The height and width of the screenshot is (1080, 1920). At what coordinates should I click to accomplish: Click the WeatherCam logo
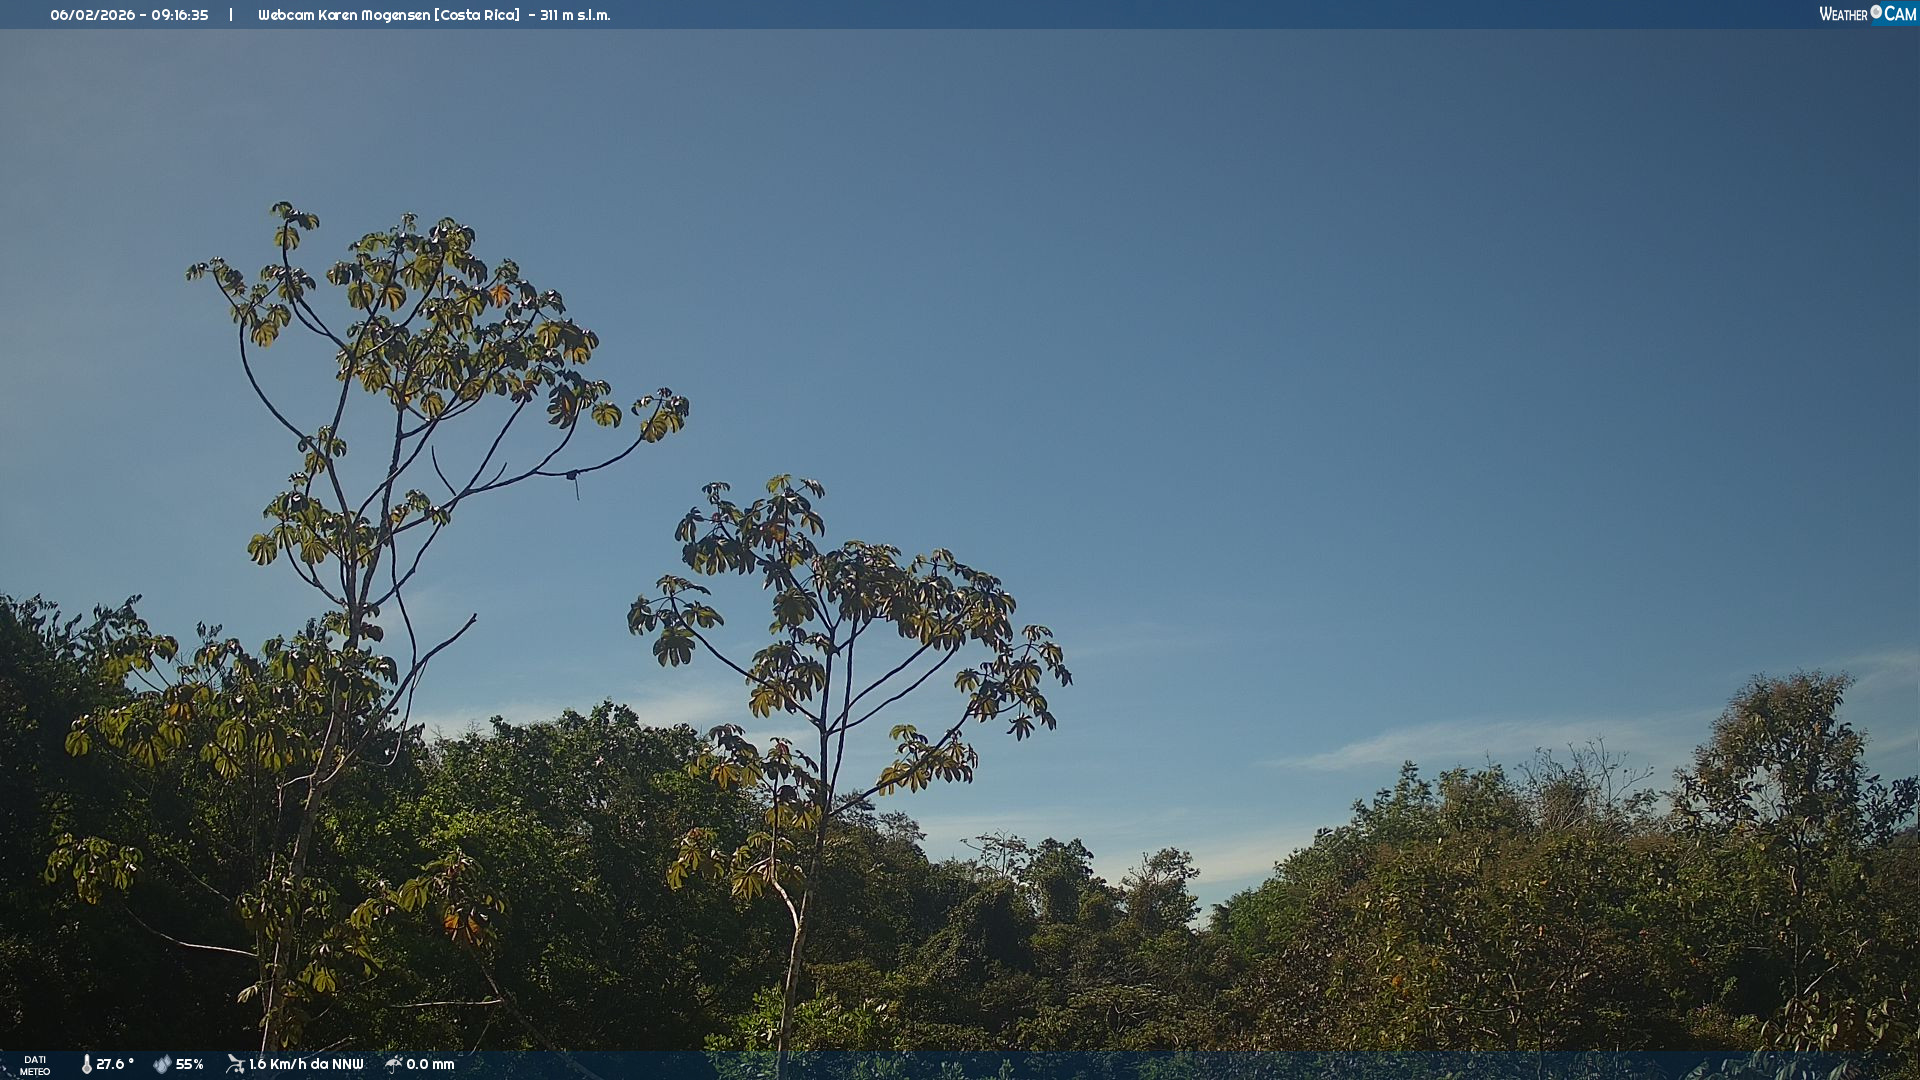tap(1867, 14)
